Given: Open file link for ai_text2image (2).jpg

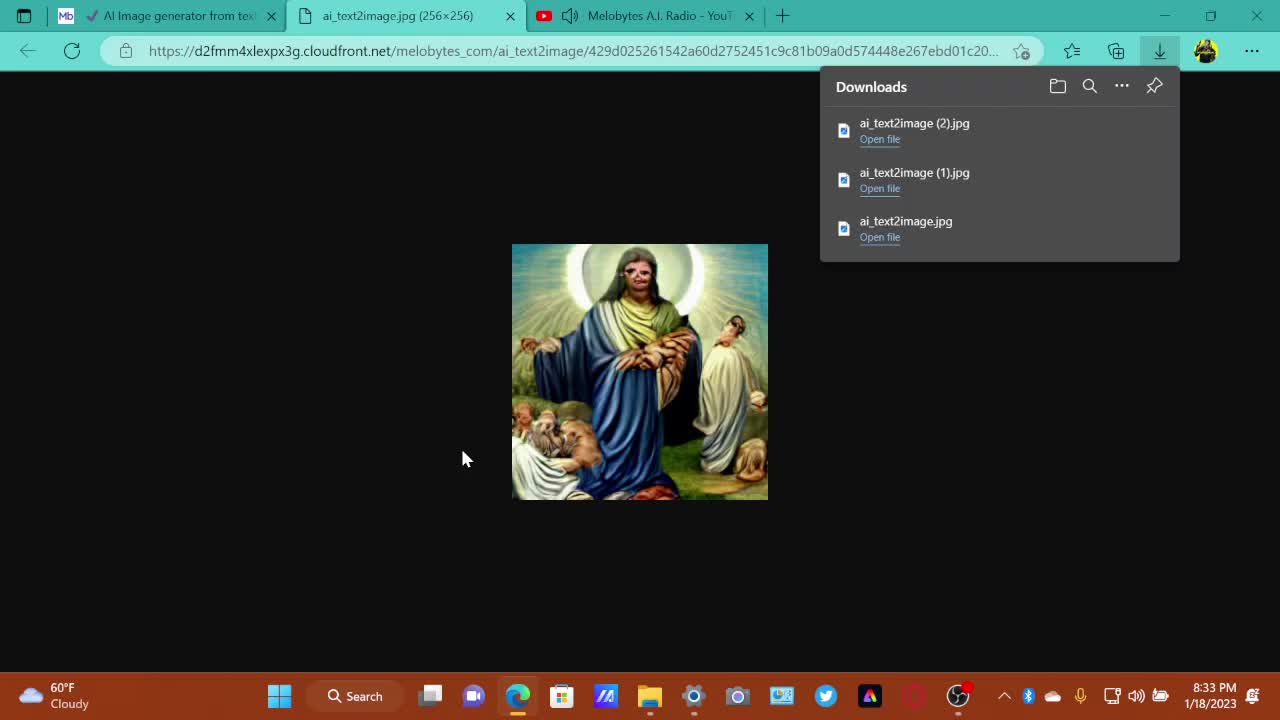Looking at the screenshot, I should tap(880, 139).
